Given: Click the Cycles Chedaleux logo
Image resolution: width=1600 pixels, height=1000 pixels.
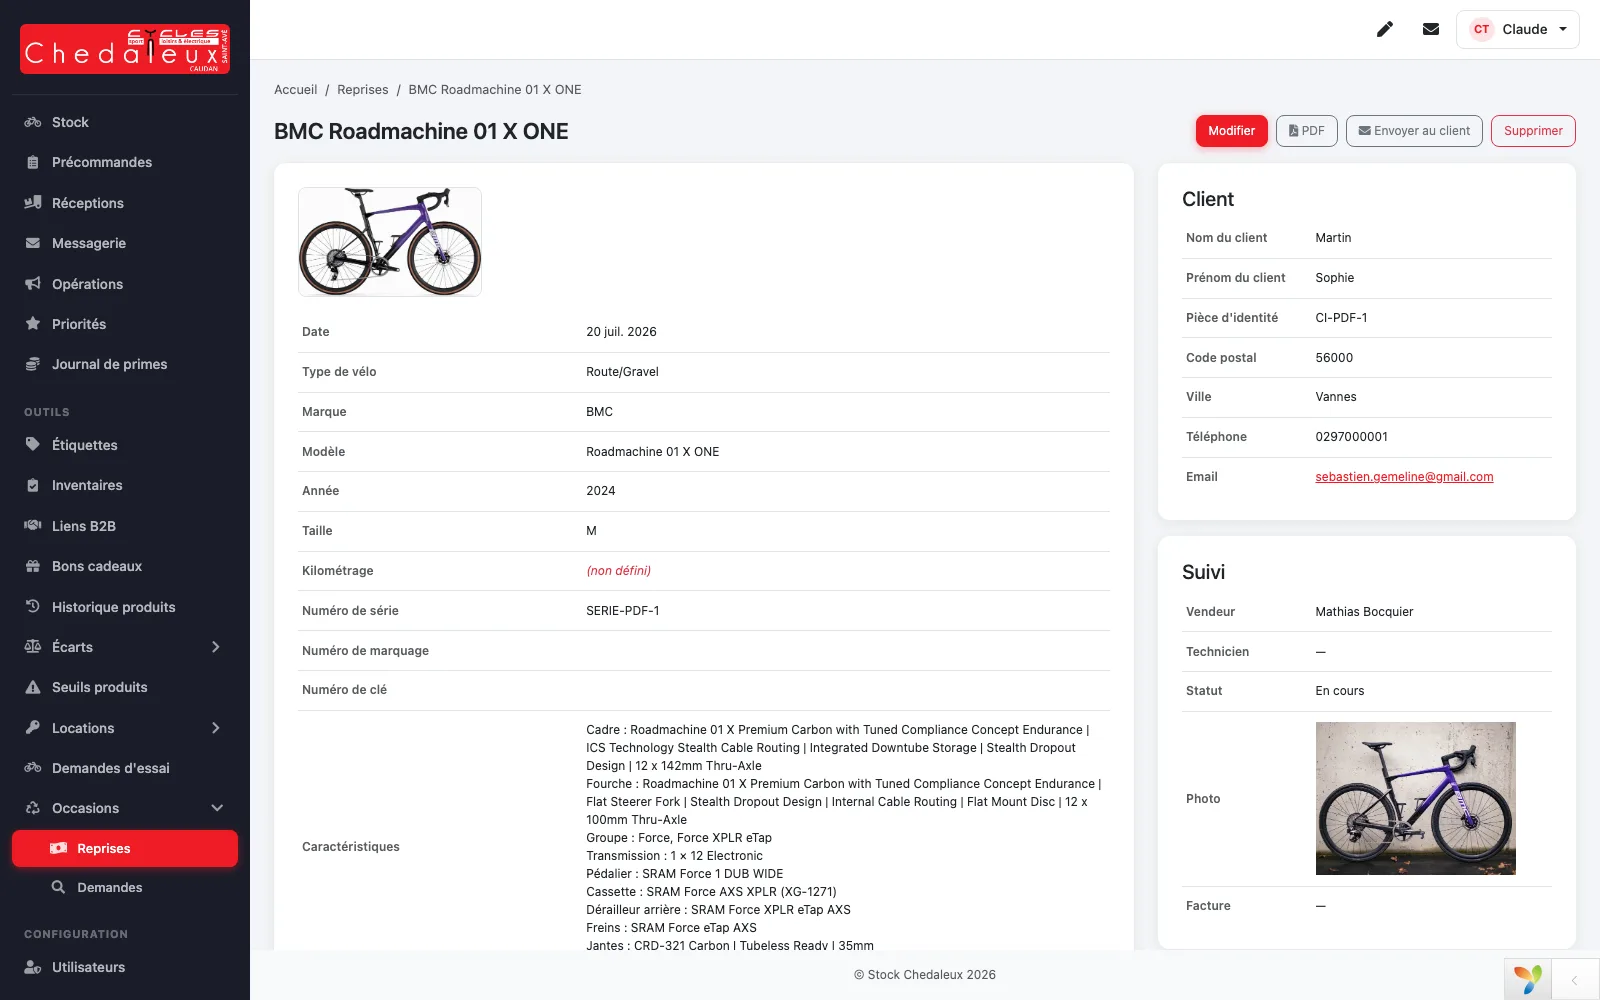Looking at the screenshot, I should click(125, 49).
